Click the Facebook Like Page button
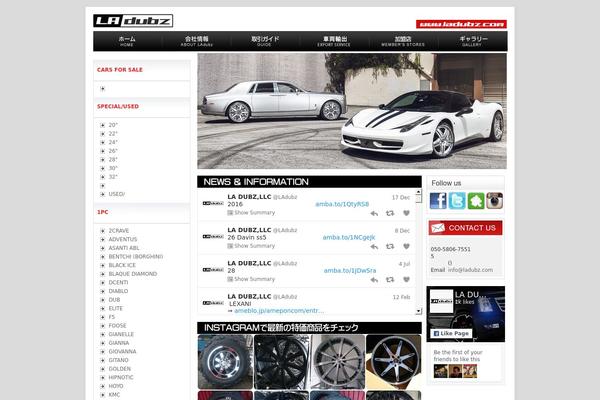The width and height of the screenshot is (600, 400). (x=451, y=333)
